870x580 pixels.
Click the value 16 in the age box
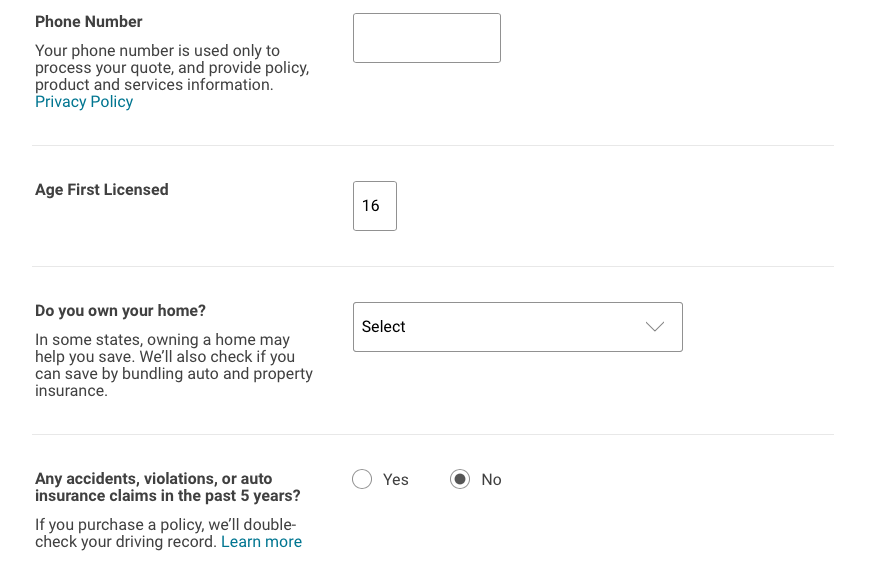click(x=371, y=206)
